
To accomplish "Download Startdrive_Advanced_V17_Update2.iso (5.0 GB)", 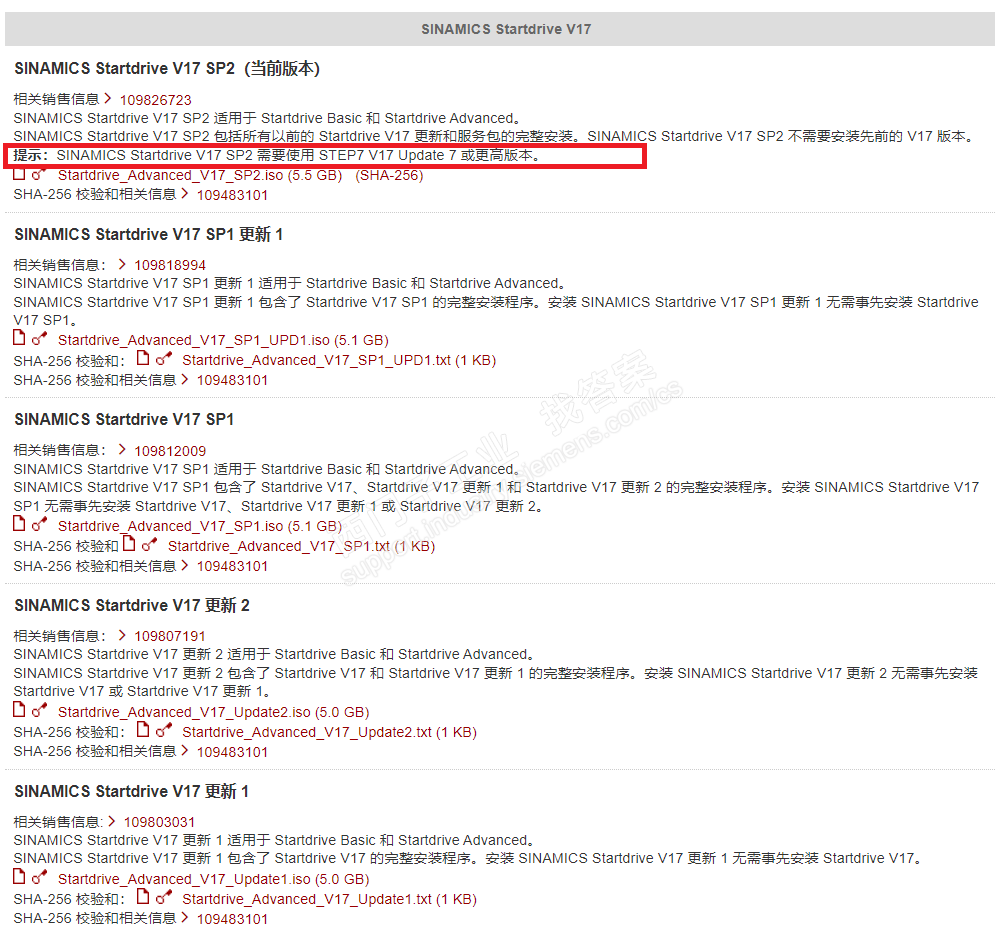I will coord(213,713).
